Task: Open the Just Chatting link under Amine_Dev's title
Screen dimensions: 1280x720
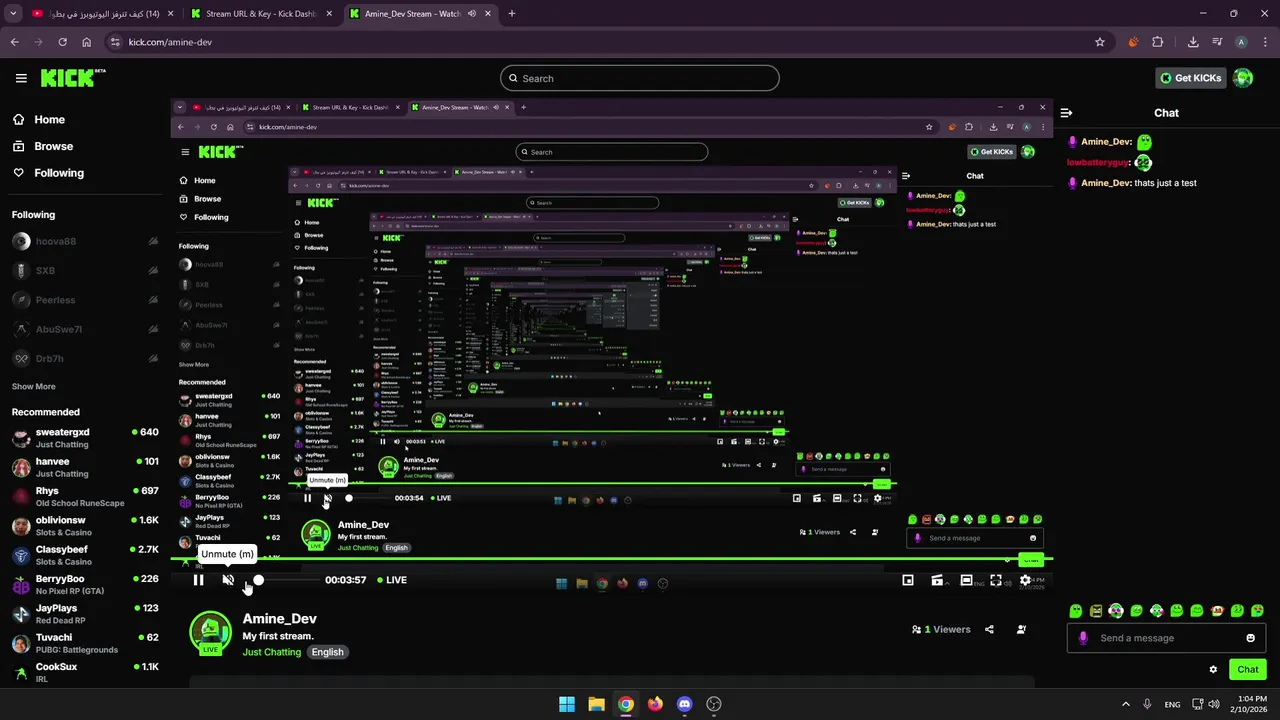Action: tap(272, 652)
